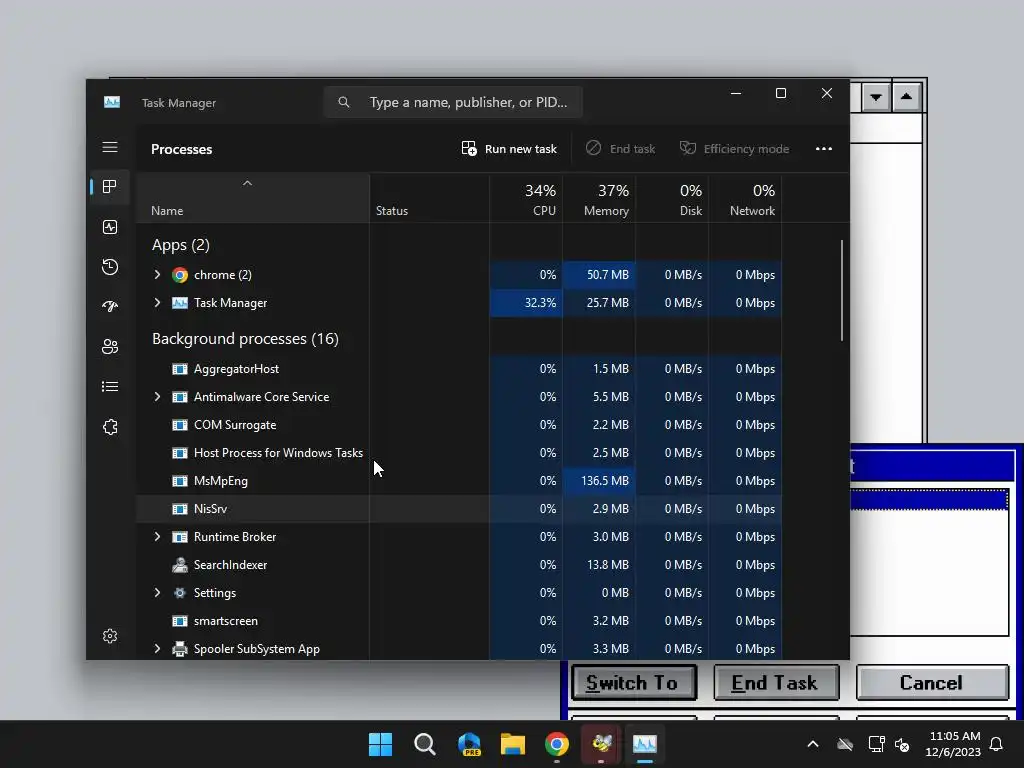Open the taskbar clock and date
The width and height of the screenshot is (1024, 768).
pos(953,744)
